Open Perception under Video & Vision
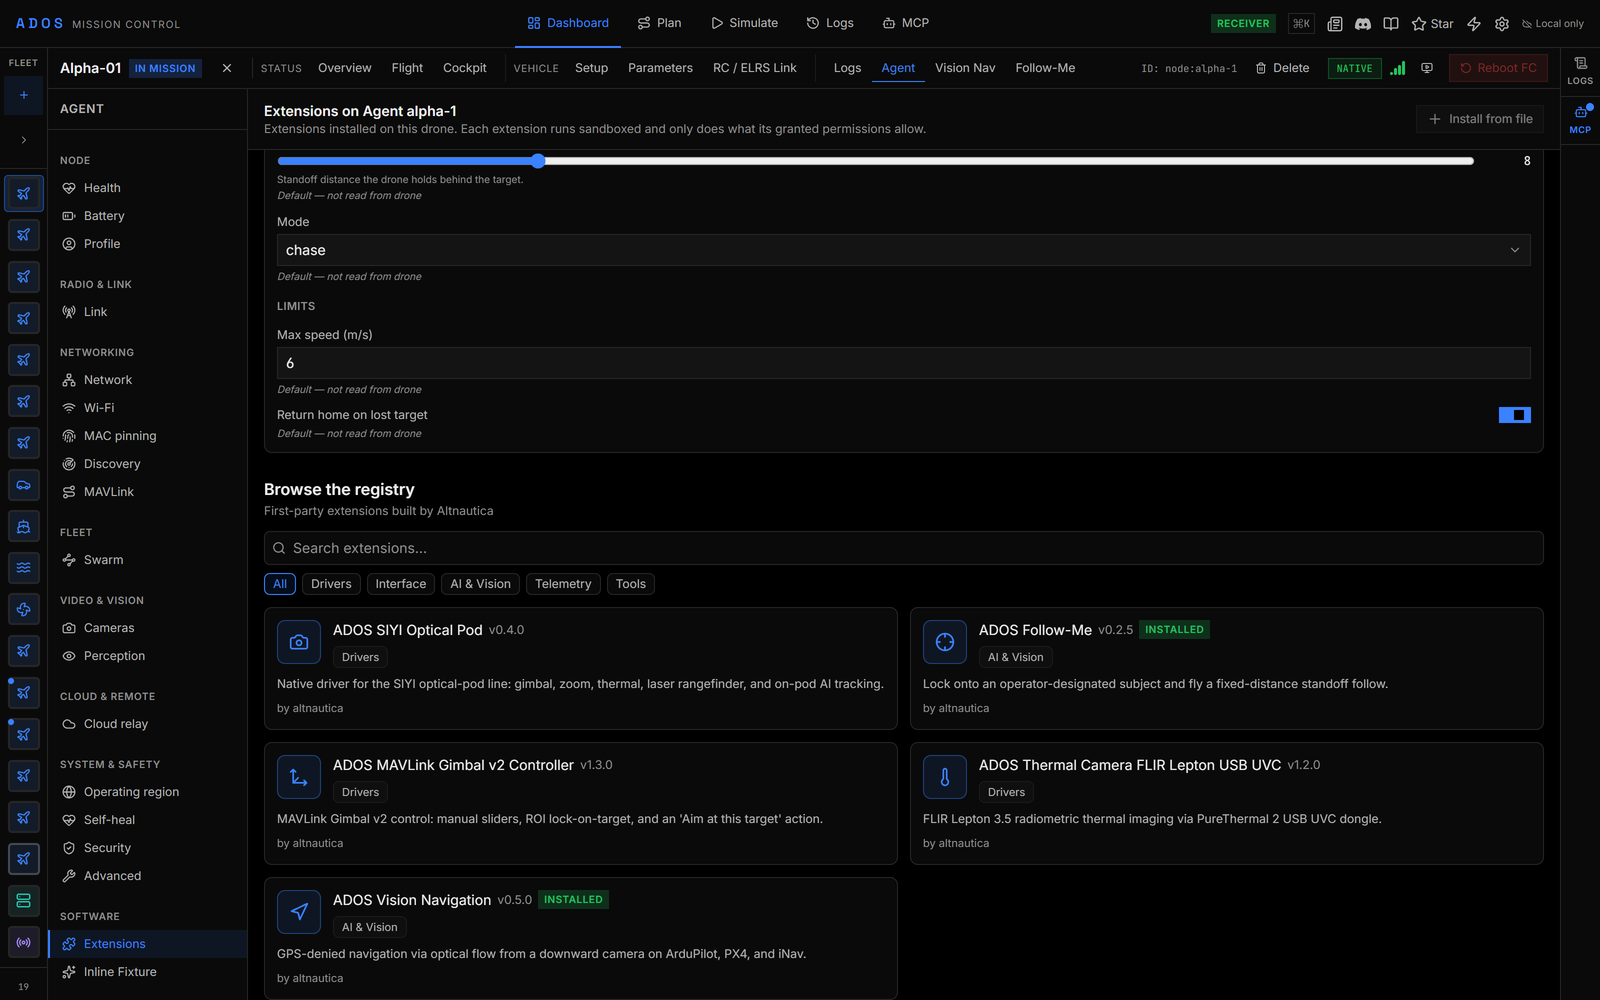This screenshot has width=1600, height=1000. coord(147,656)
